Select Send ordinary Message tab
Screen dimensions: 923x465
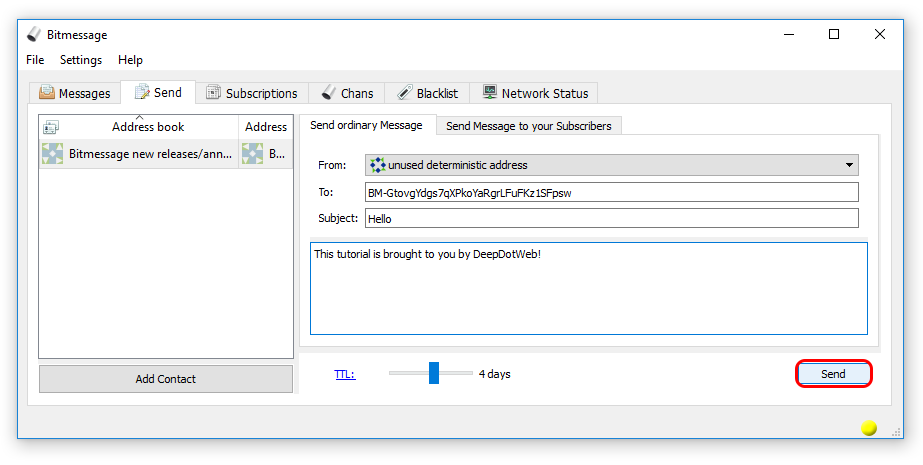click(366, 125)
